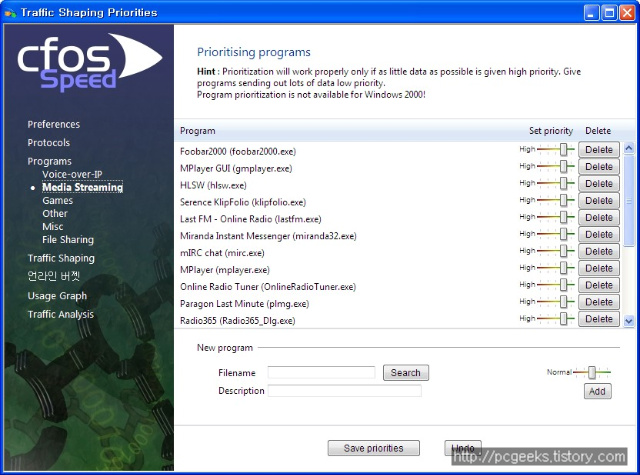Screen dimensions: 640x475
Task: Maximize the Traffic Shaping Priorities window
Action: pyautogui.click(x=609, y=13)
